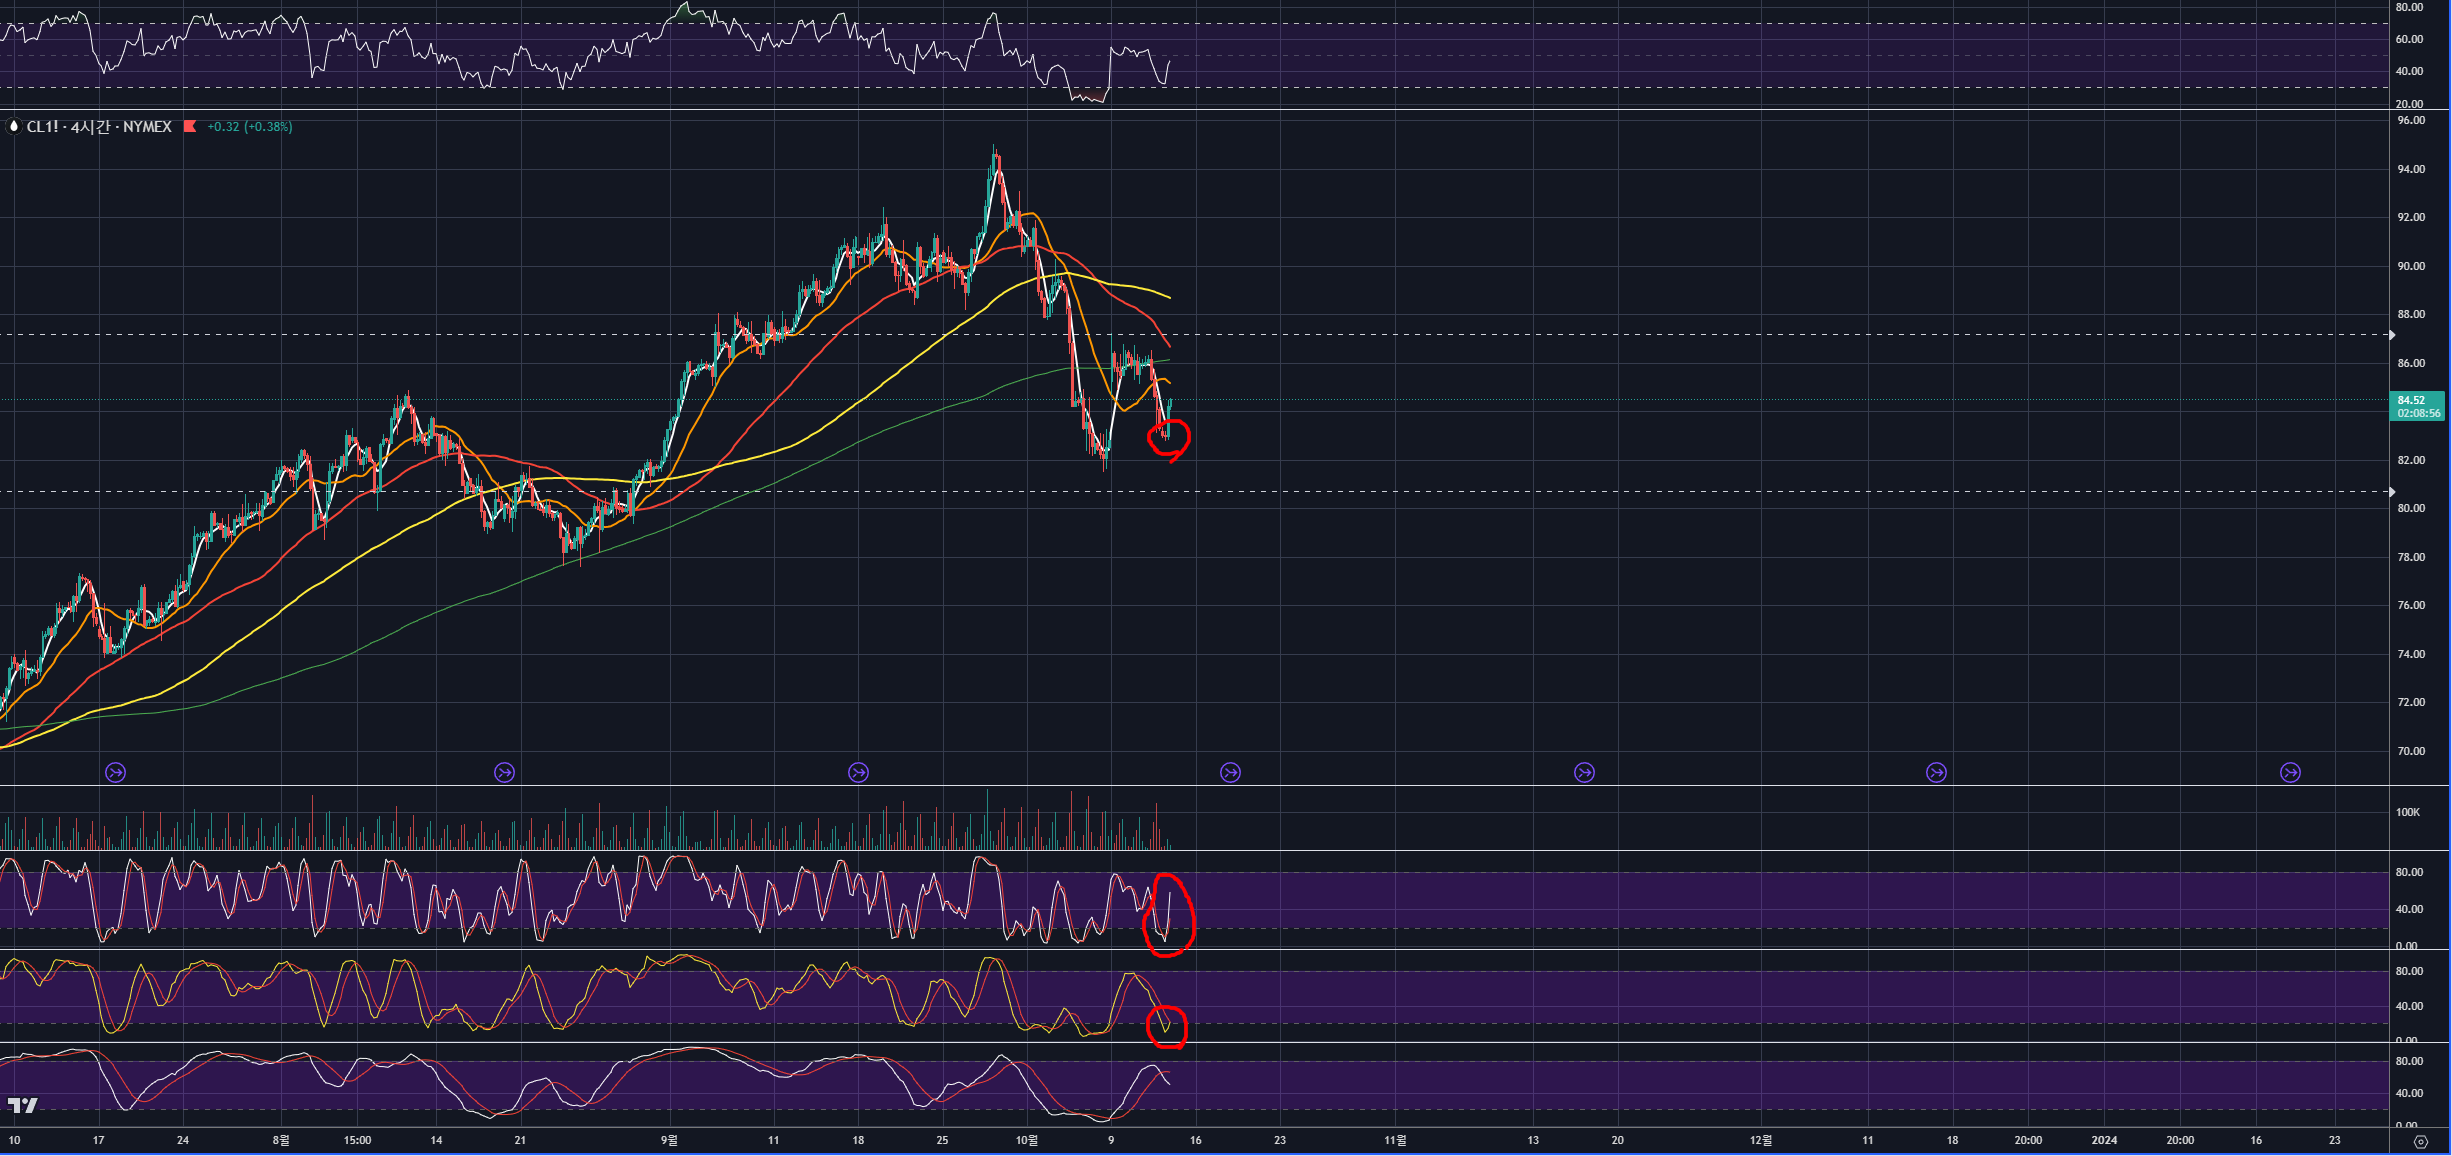
Task: Click the TradingView logo in bottom-left corner
Action: [22, 1105]
